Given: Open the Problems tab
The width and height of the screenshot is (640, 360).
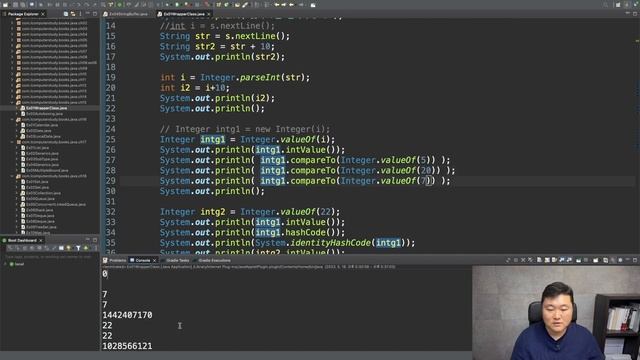Looking at the screenshot, I should coord(115,260).
